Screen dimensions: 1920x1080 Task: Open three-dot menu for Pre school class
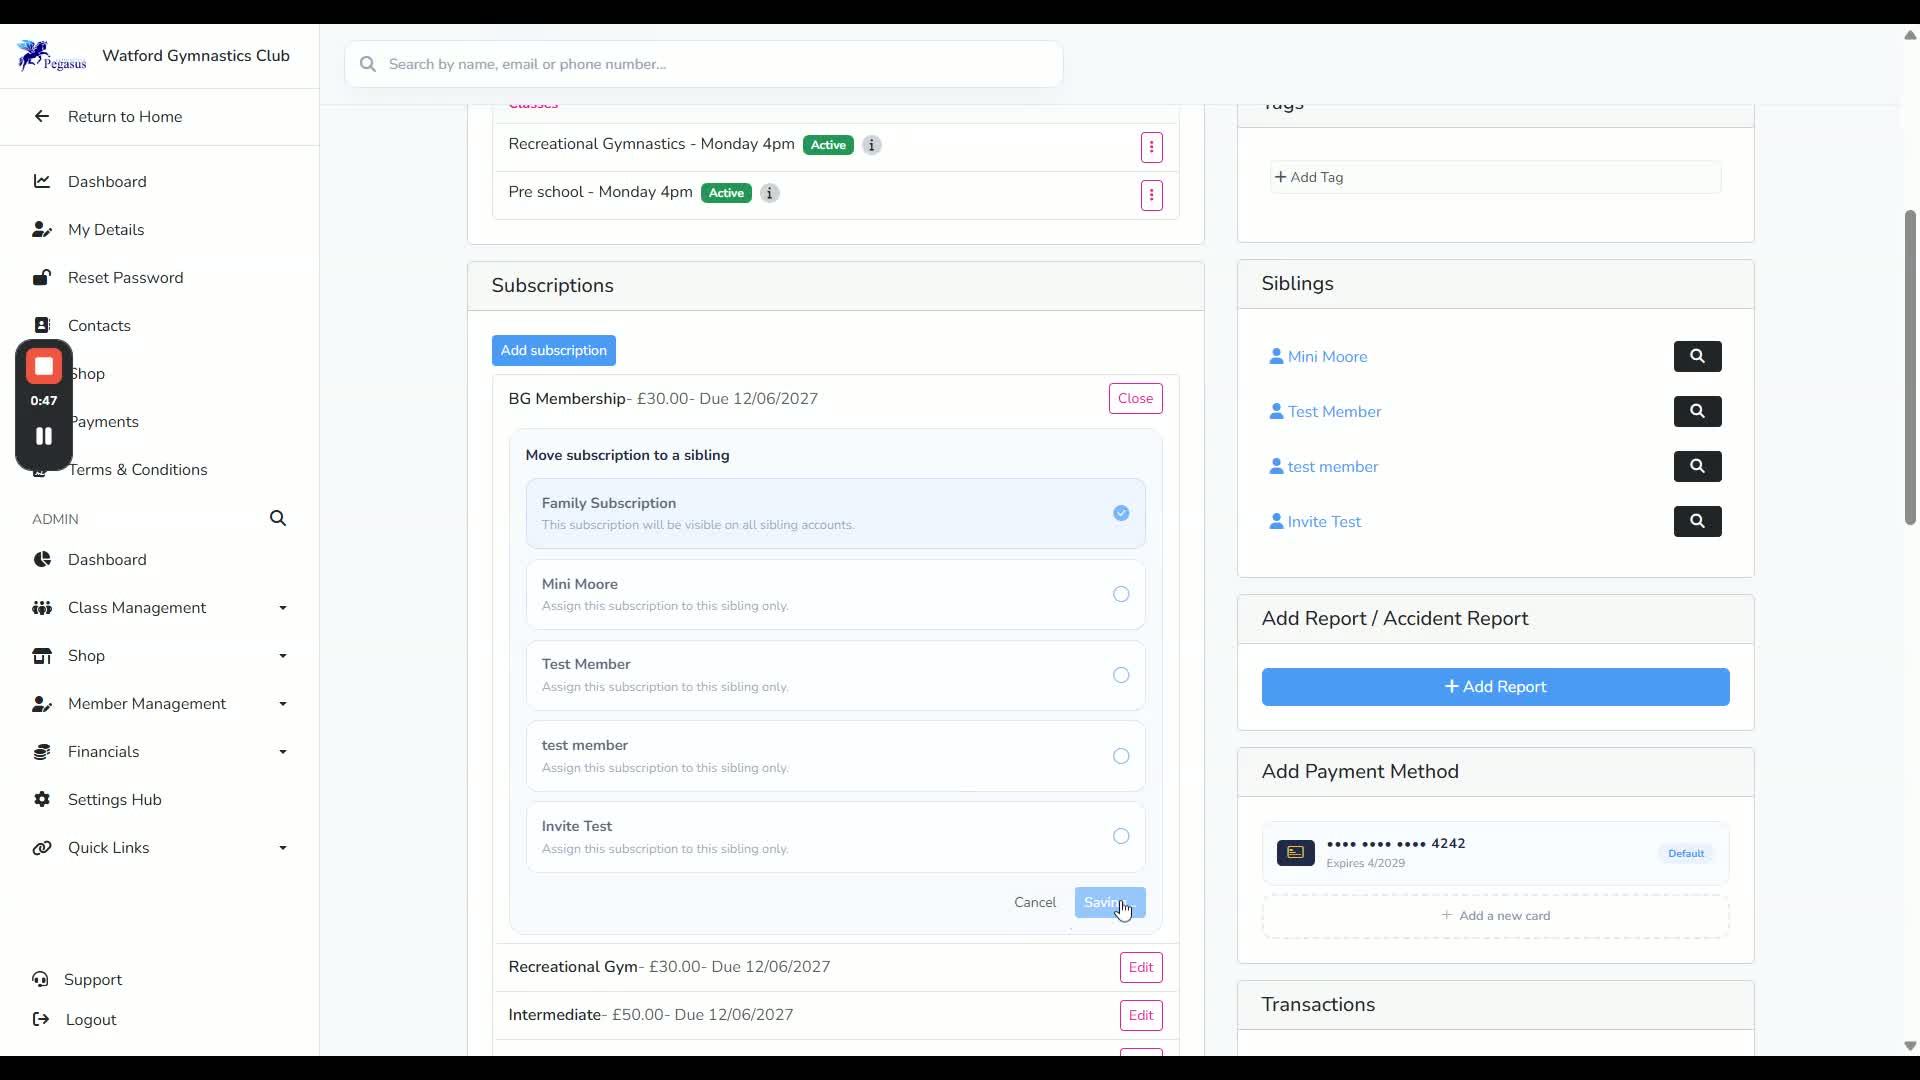coord(1151,195)
